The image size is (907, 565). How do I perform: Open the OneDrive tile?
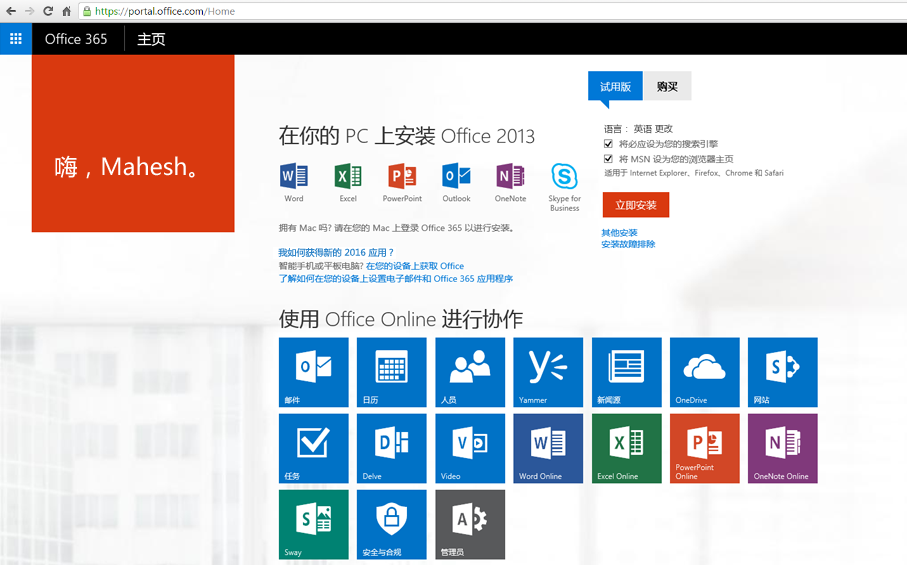pos(705,372)
